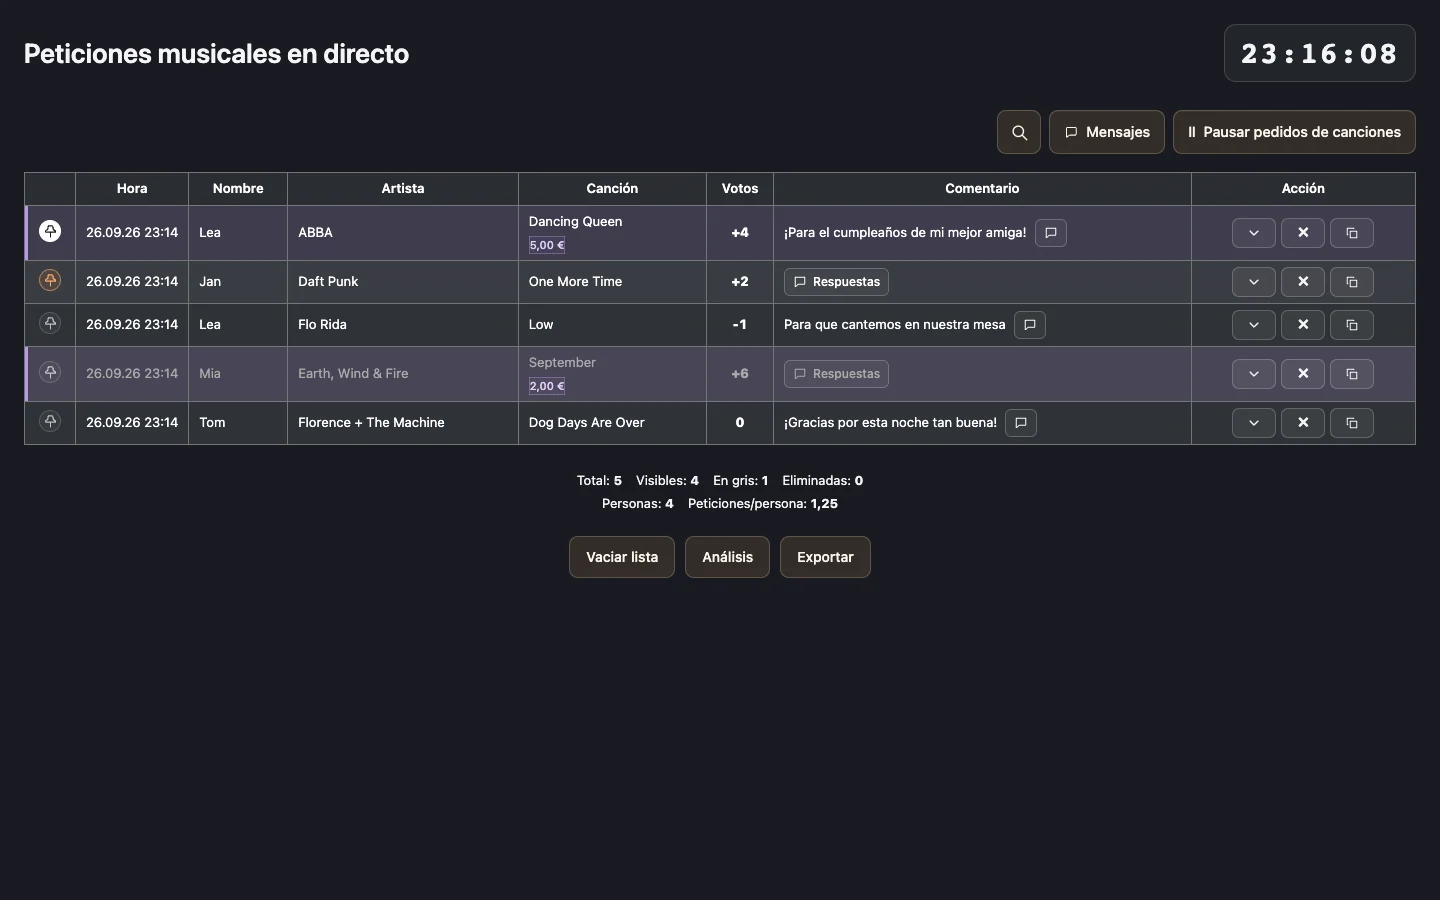Open the search magnifier button
Screen dimensions: 1440x900
click(x=1019, y=132)
